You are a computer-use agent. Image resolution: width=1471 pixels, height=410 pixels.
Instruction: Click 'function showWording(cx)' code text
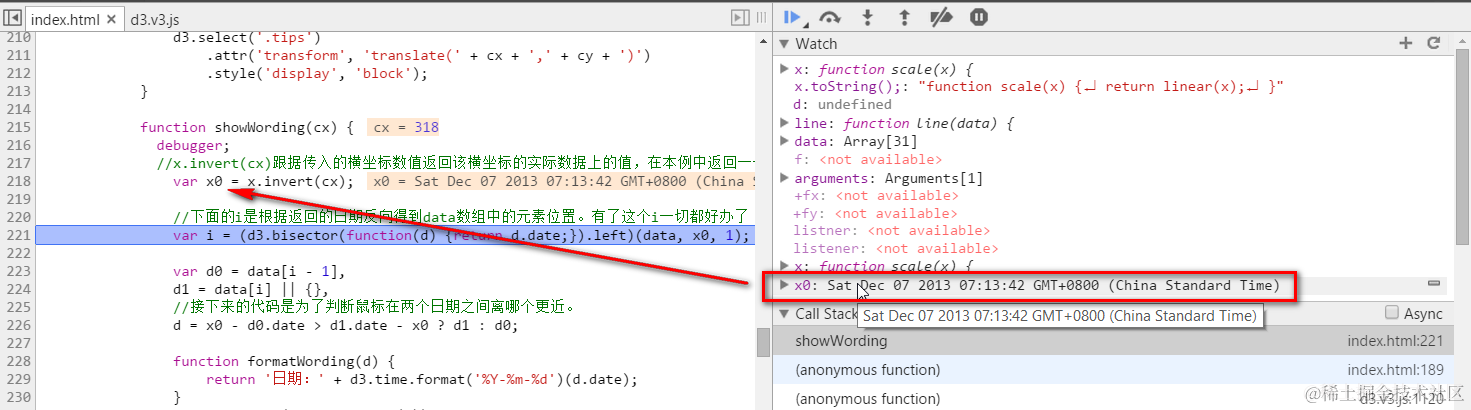click(x=248, y=127)
